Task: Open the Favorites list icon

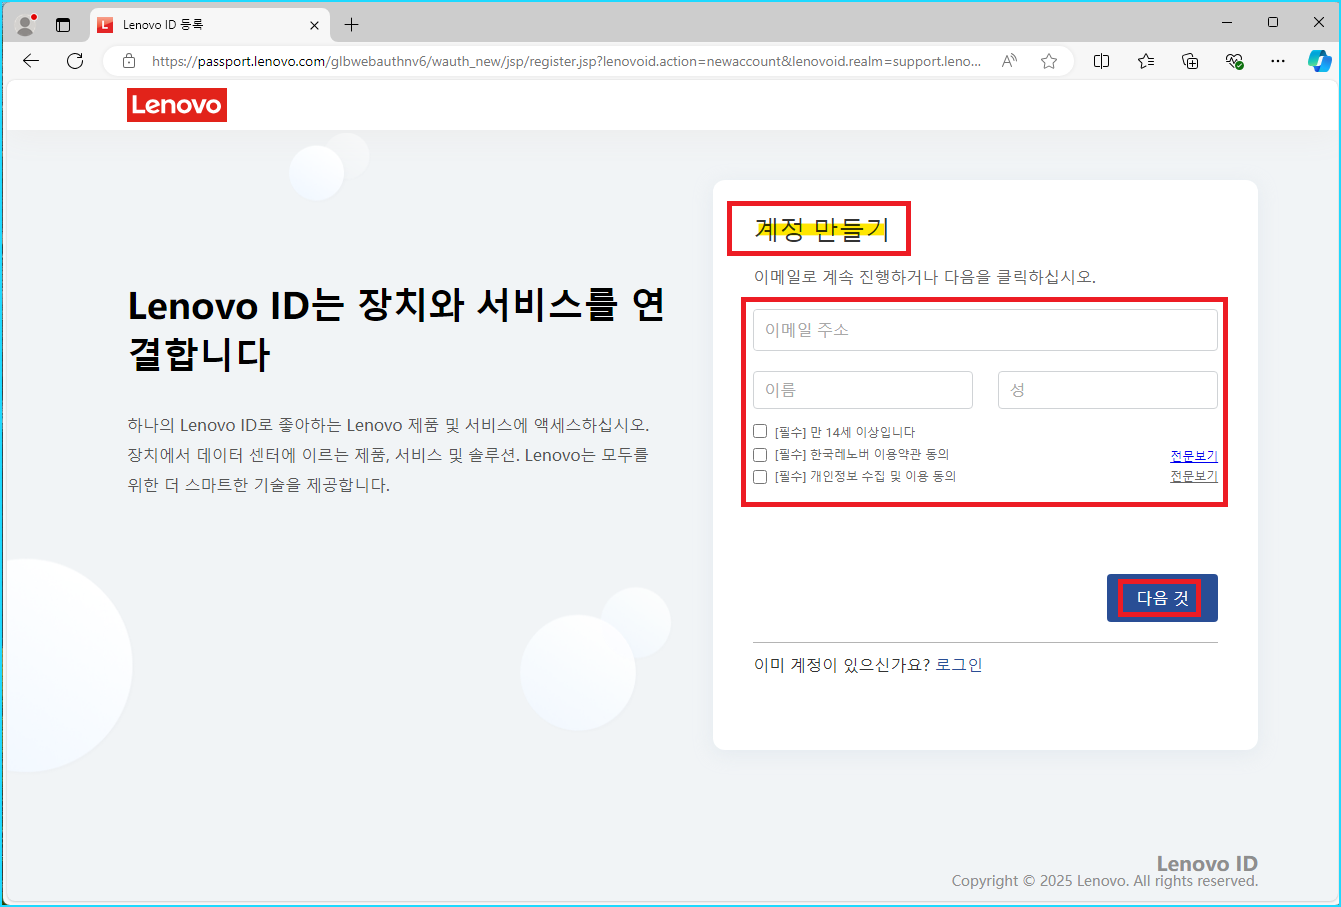Action: pyautogui.click(x=1146, y=61)
